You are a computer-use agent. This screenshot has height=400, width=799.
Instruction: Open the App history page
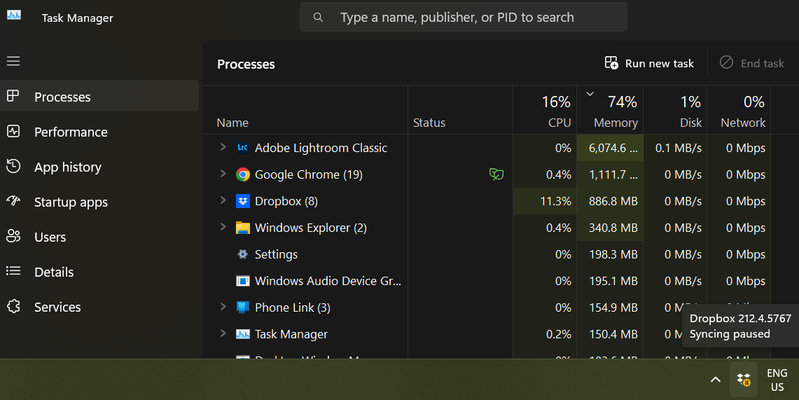point(67,167)
